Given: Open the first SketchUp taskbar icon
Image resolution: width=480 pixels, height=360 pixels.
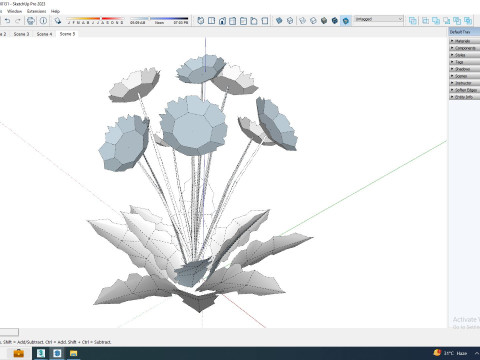Looking at the screenshot, I should (x=41, y=353).
